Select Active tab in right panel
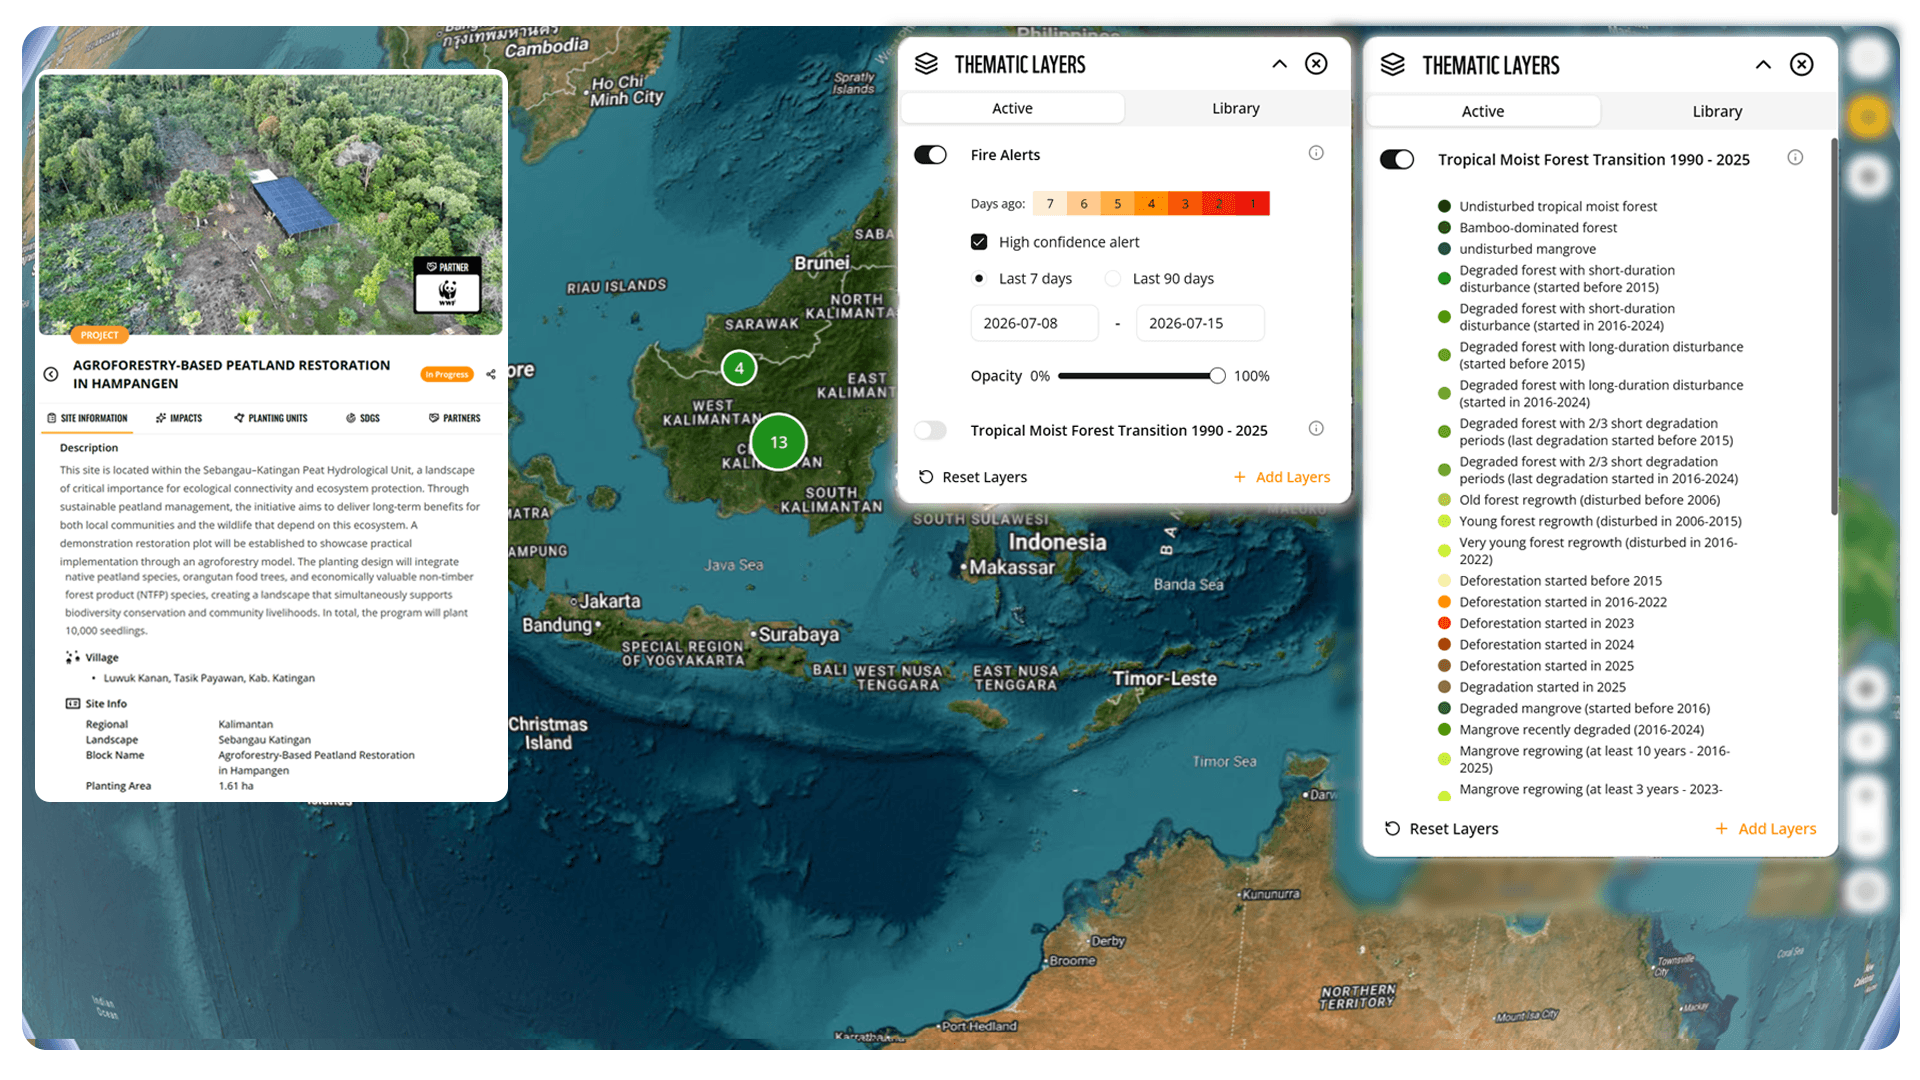1920x1080 pixels. click(x=1483, y=111)
